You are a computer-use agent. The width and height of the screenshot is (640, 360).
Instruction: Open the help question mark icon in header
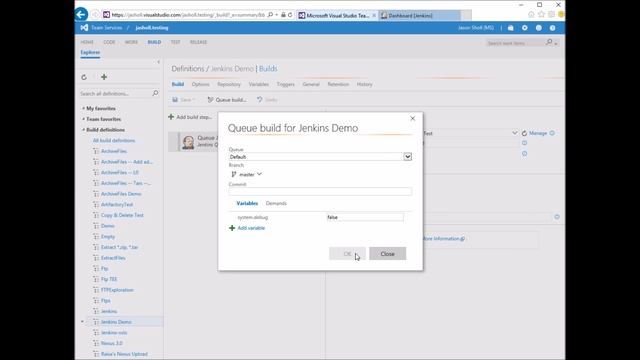click(553, 28)
